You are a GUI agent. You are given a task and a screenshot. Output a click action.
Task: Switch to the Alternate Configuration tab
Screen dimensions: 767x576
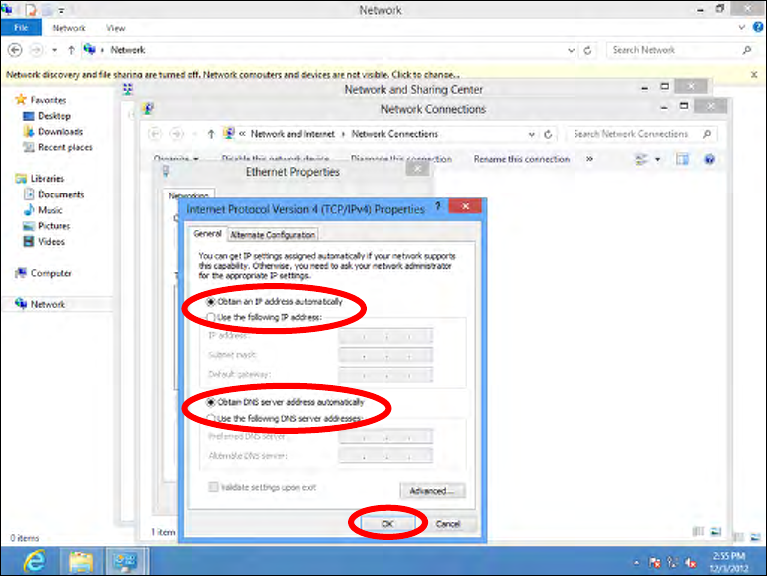tap(272, 235)
